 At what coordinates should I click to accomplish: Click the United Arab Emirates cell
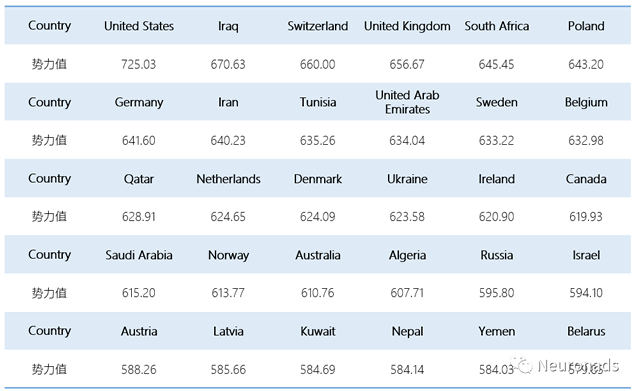click(407, 102)
